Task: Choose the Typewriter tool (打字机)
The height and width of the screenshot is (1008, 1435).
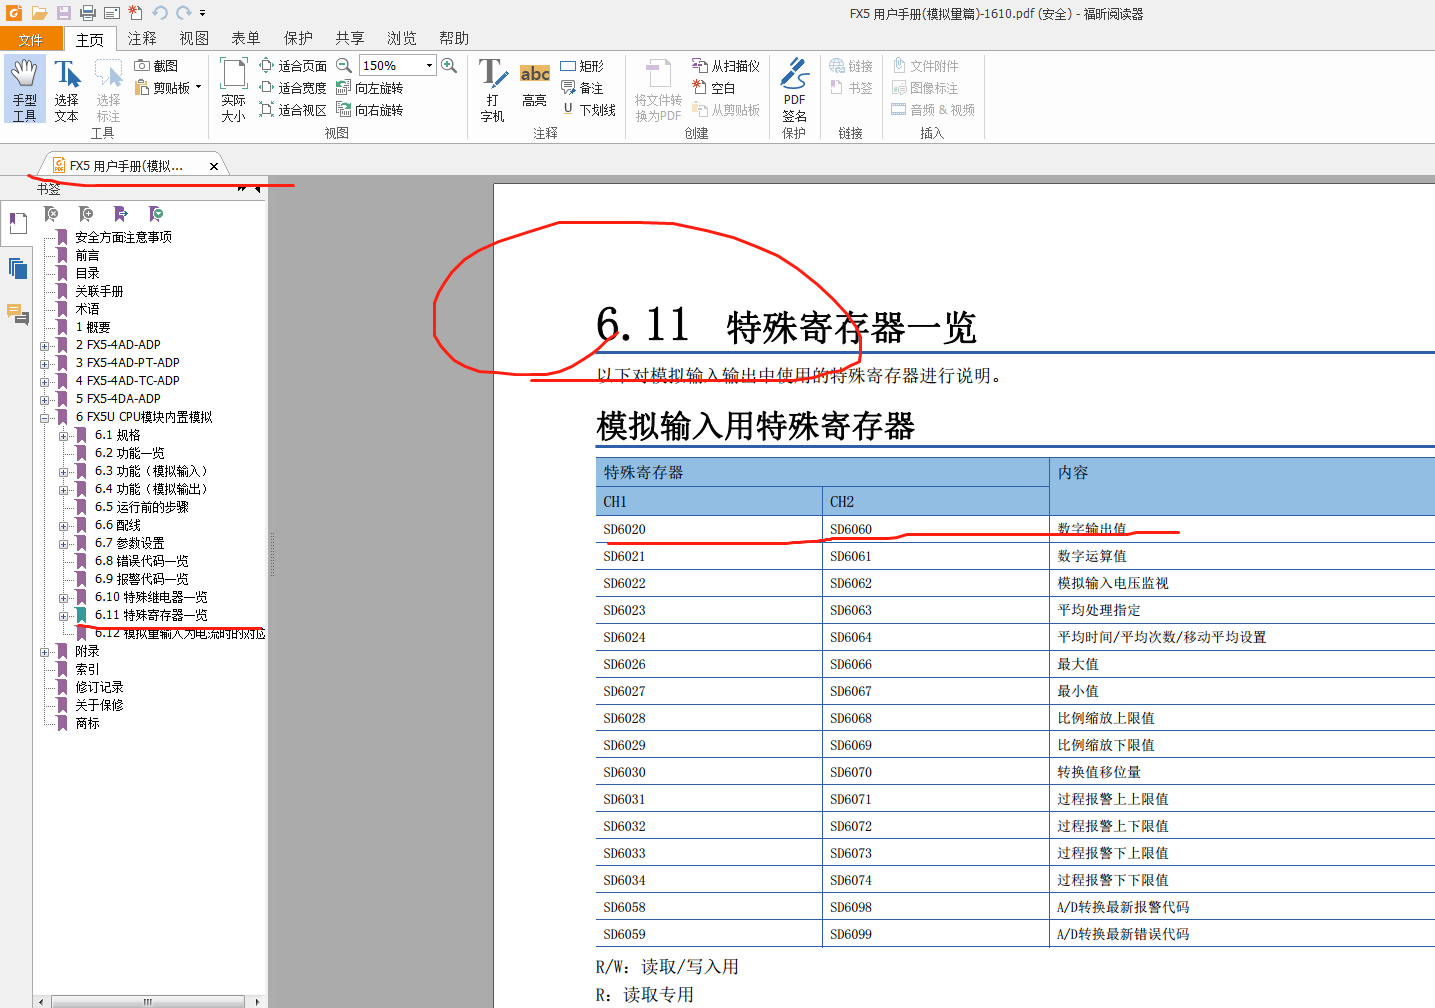Action: coord(492,89)
